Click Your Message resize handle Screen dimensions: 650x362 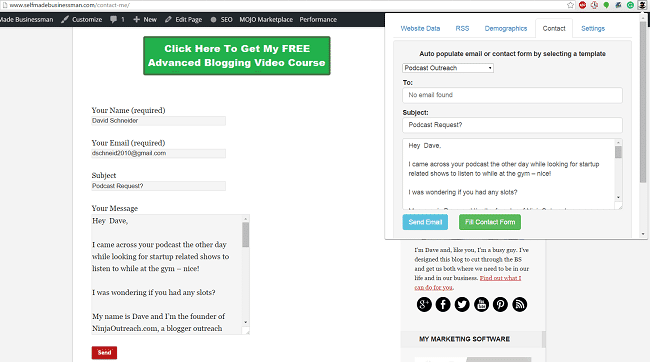pos(246,331)
